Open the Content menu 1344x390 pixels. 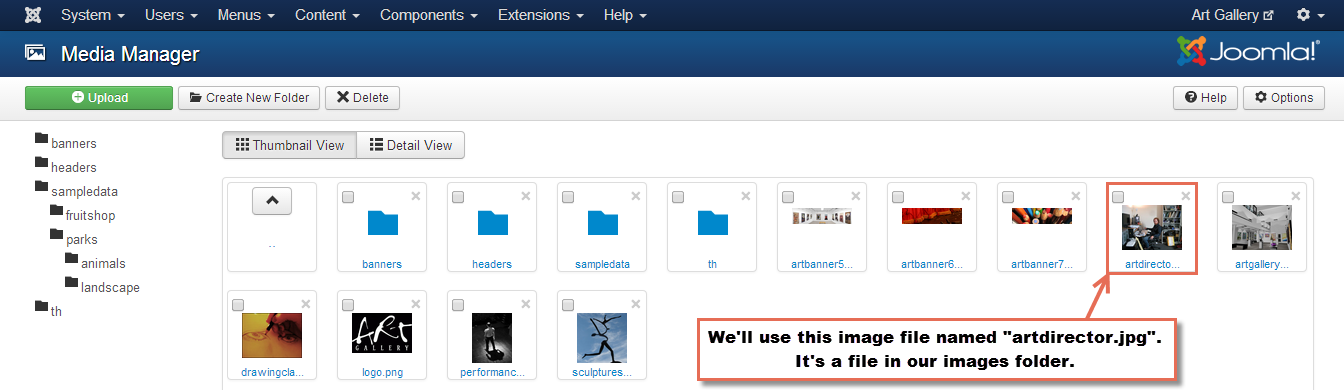[x=328, y=16]
